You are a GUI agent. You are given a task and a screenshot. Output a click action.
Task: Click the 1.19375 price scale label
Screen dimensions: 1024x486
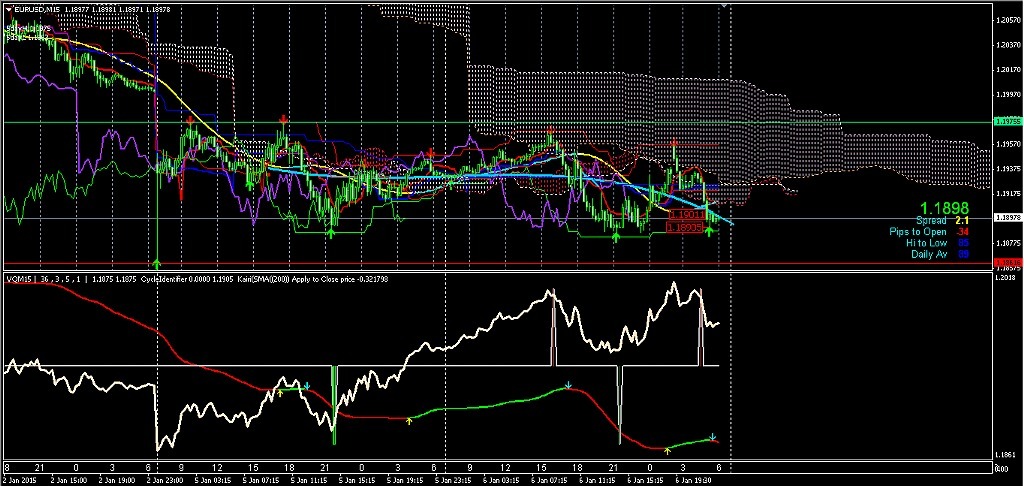pos(1006,169)
